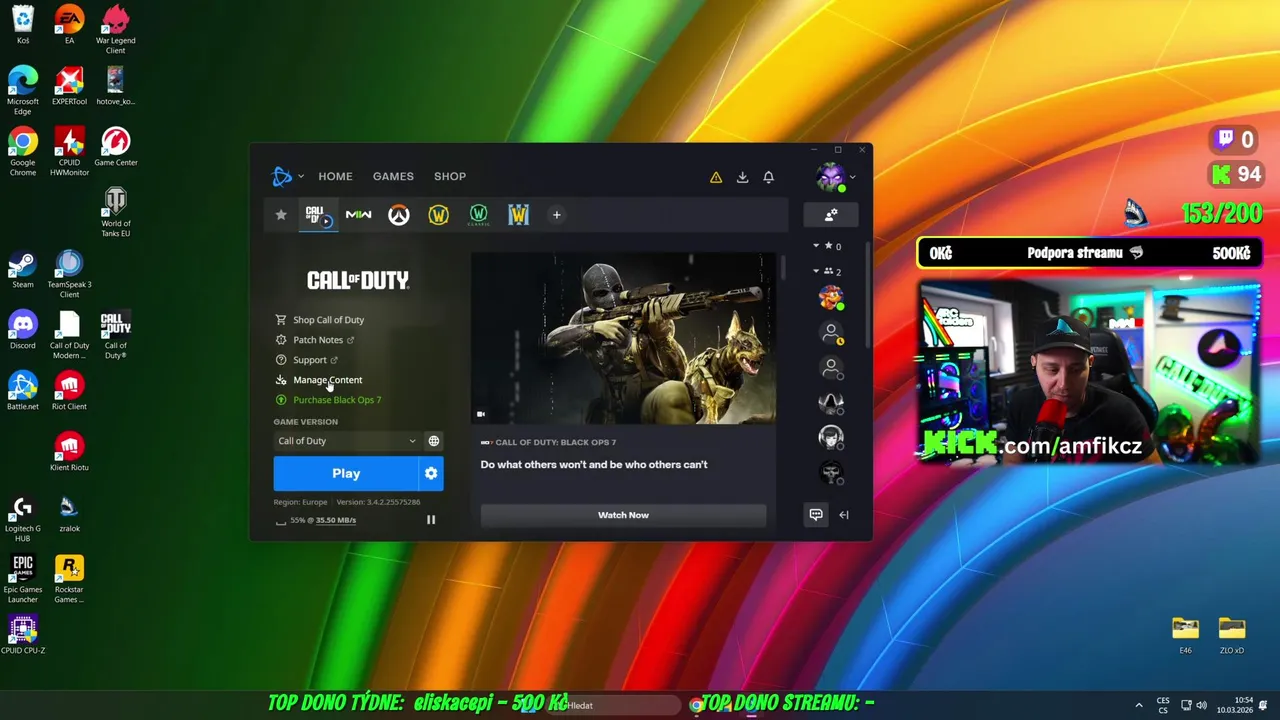Select the Call of Duty game tab icon
The width and height of the screenshot is (1280, 720).
click(319, 215)
